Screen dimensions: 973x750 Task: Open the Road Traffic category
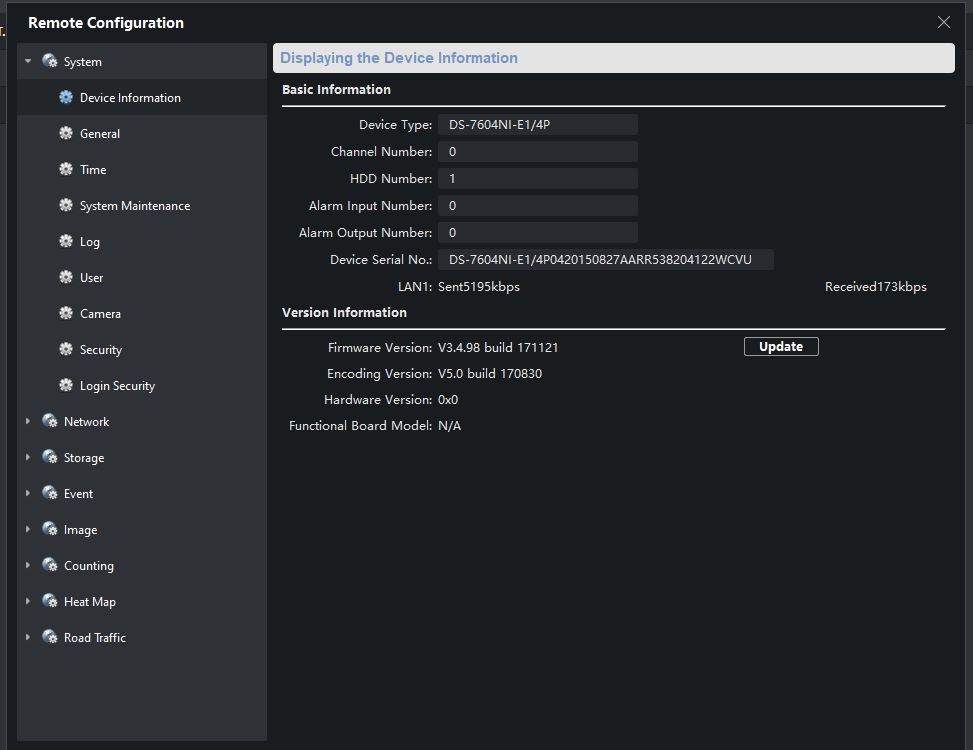tap(94, 638)
